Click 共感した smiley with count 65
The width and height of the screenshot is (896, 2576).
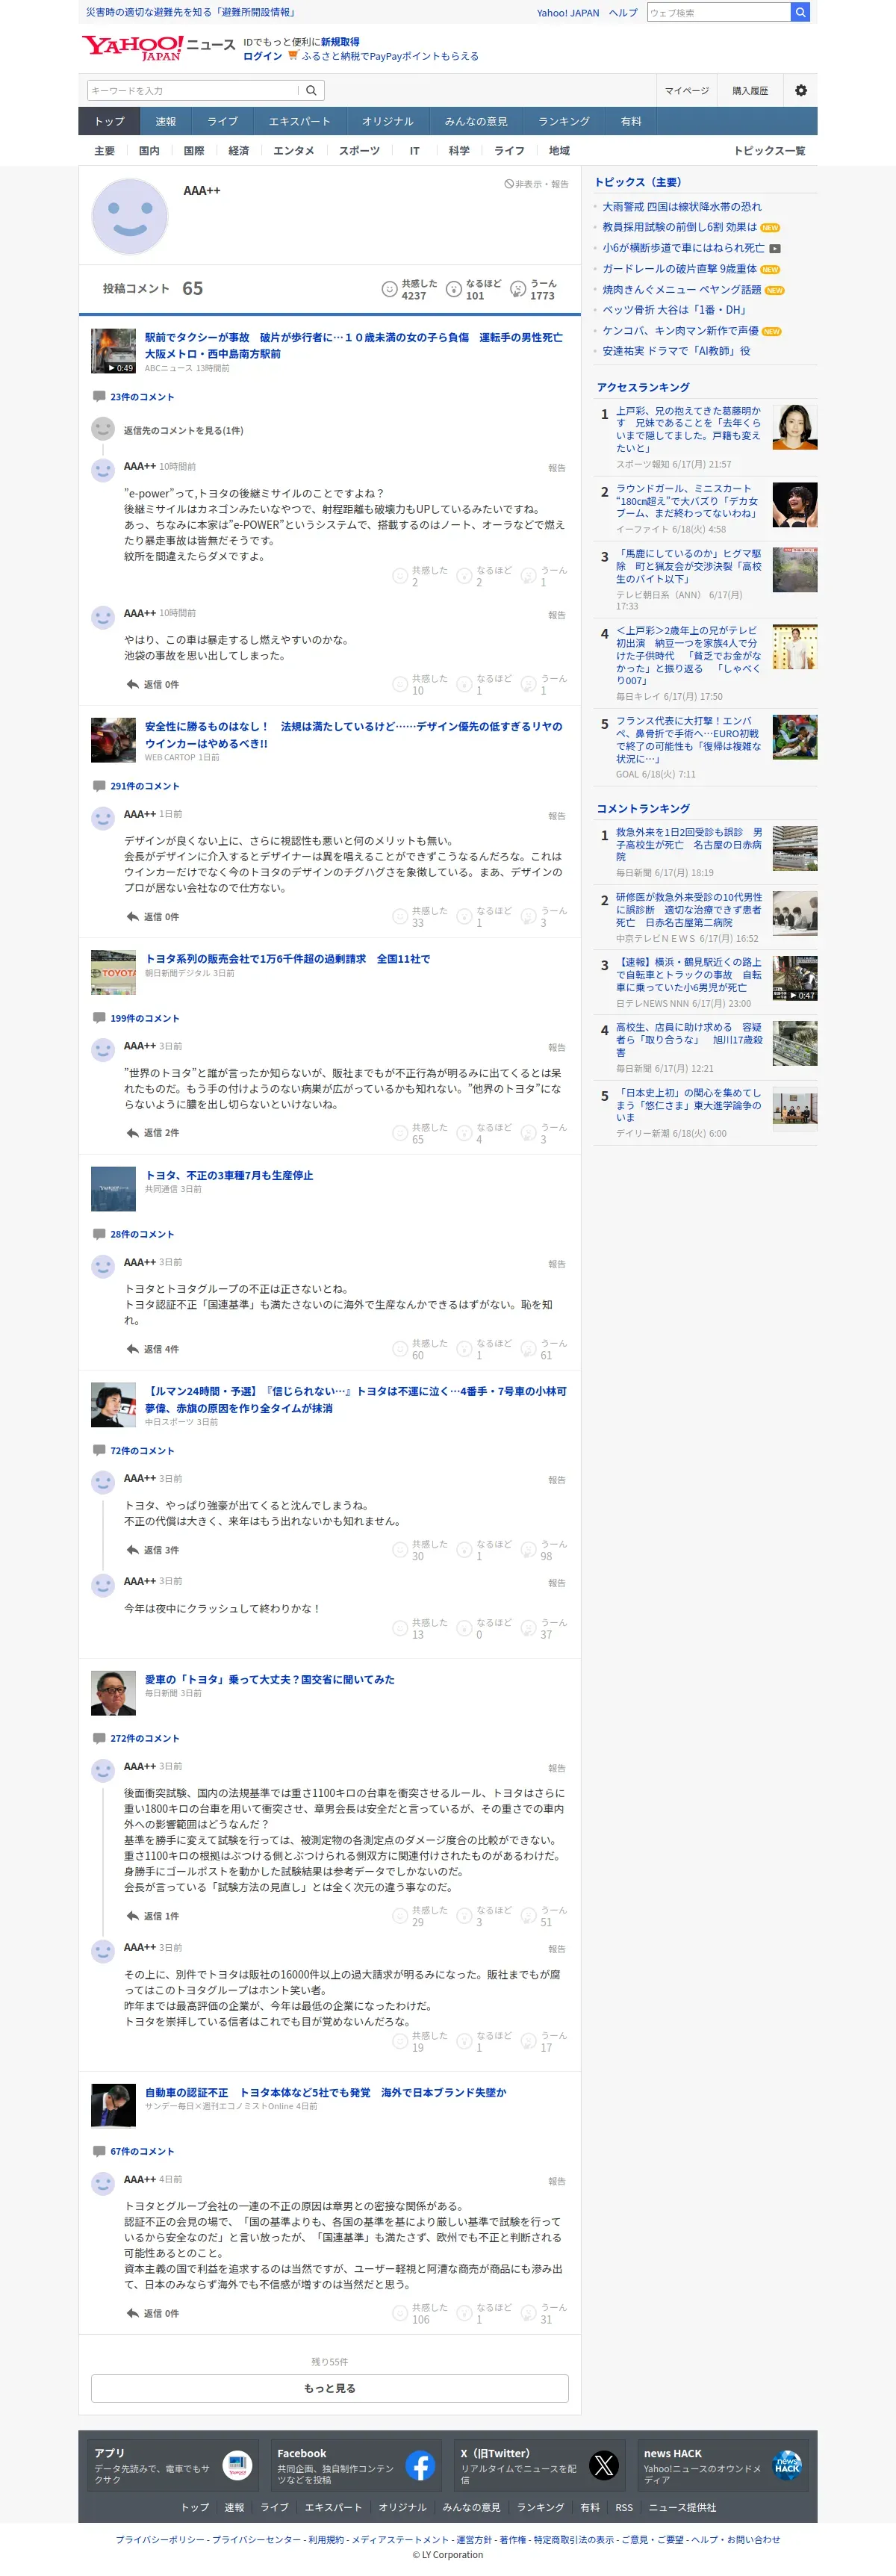[400, 1133]
